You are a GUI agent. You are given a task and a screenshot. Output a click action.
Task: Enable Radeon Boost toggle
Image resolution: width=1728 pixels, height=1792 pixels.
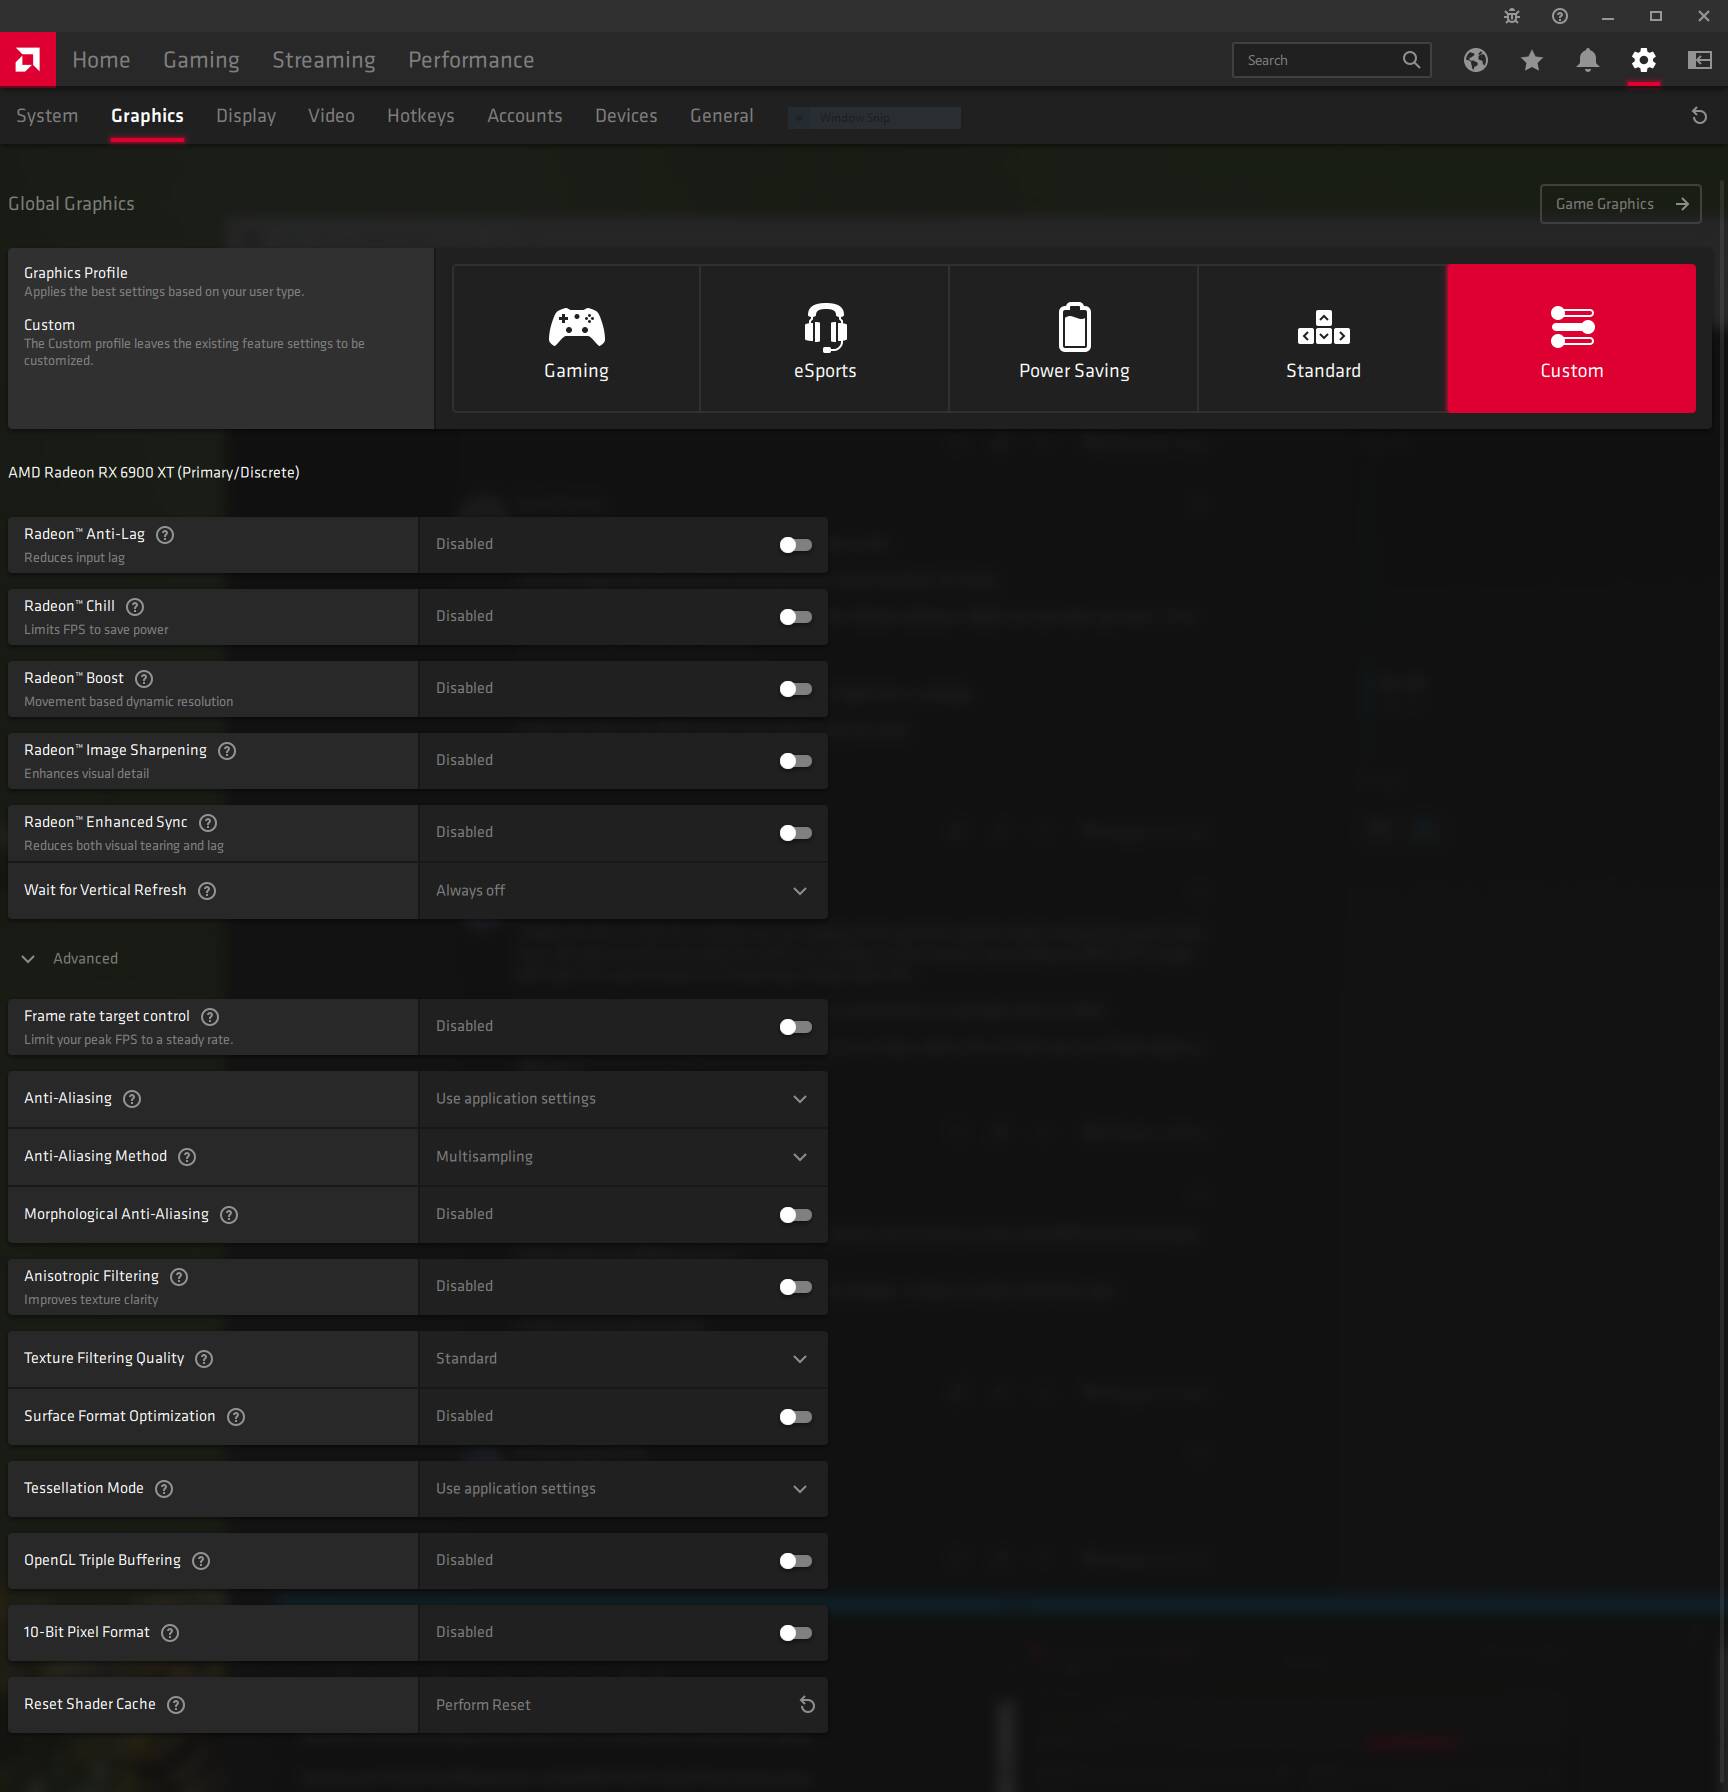[796, 689]
